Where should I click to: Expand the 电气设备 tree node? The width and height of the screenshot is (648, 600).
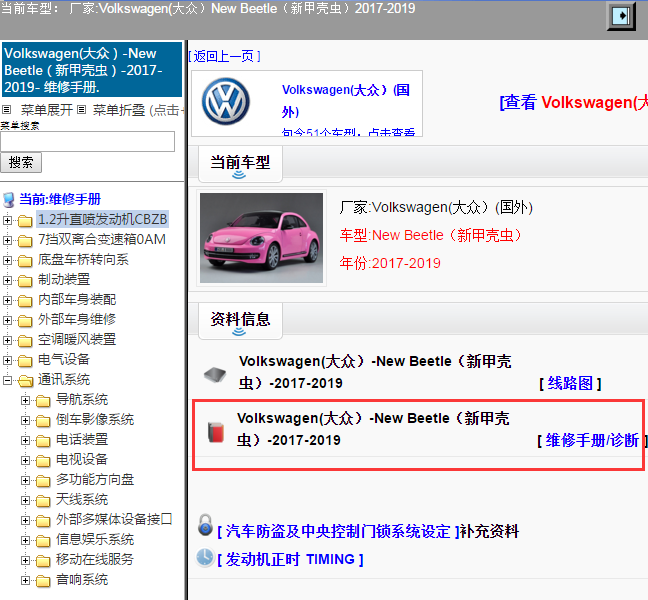click(x=7, y=360)
